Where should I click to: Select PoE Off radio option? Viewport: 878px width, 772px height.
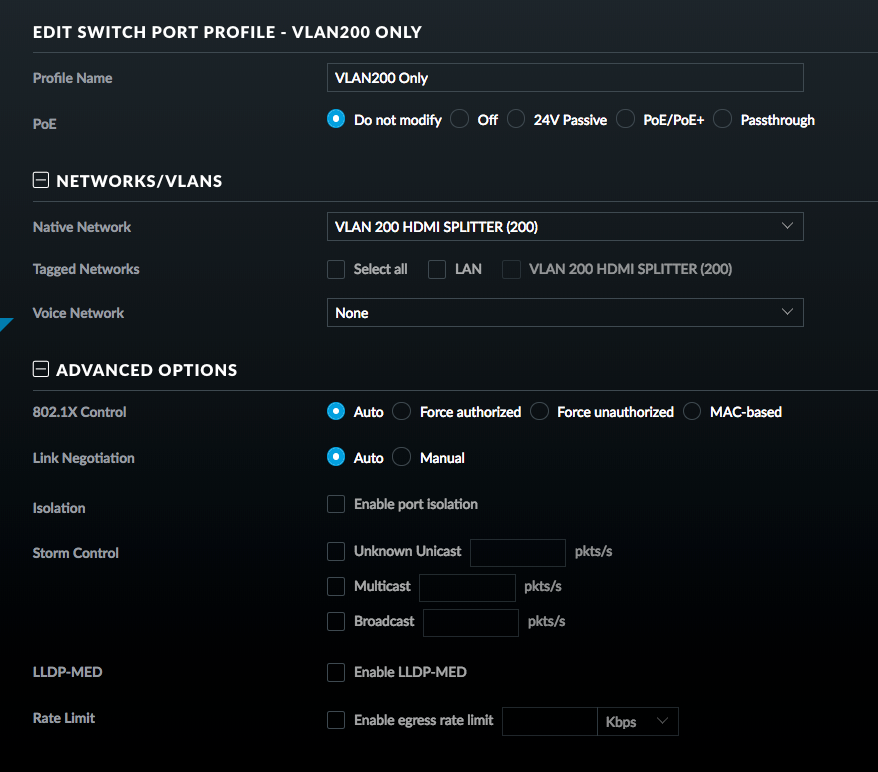[459, 119]
